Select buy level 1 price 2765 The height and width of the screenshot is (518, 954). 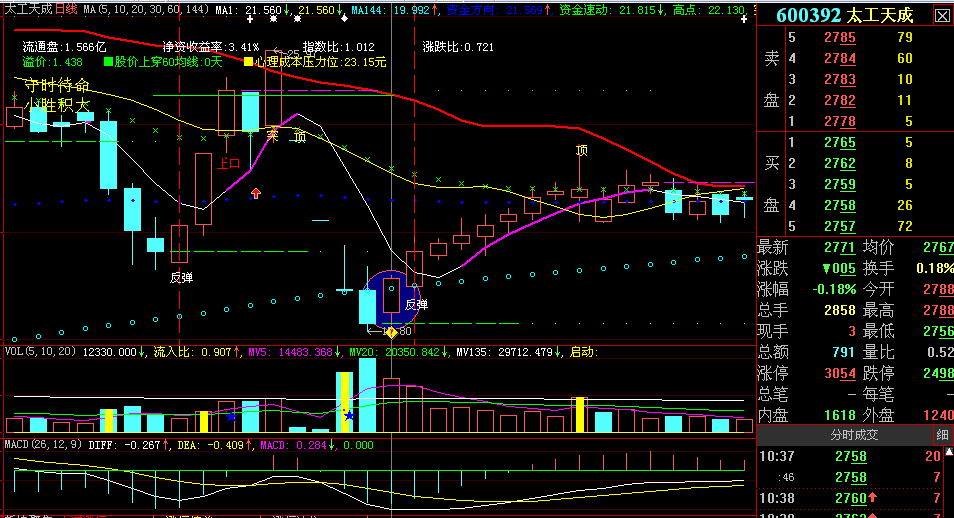[x=840, y=143]
